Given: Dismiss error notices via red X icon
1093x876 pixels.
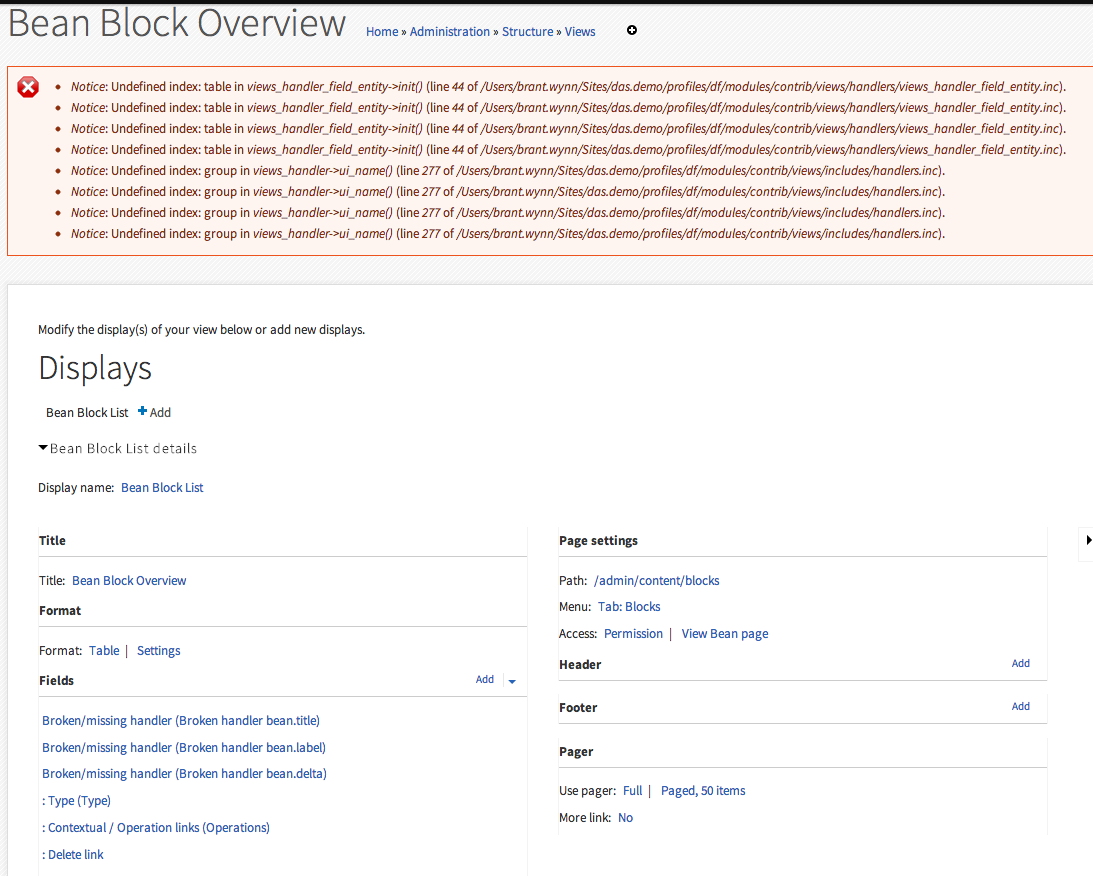Looking at the screenshot, I should point(27,87).
